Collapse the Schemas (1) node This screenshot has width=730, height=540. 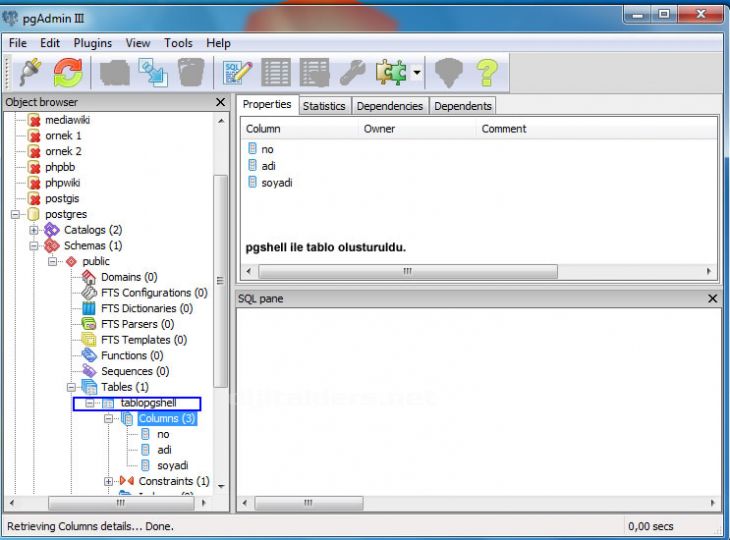pos(34,246)
